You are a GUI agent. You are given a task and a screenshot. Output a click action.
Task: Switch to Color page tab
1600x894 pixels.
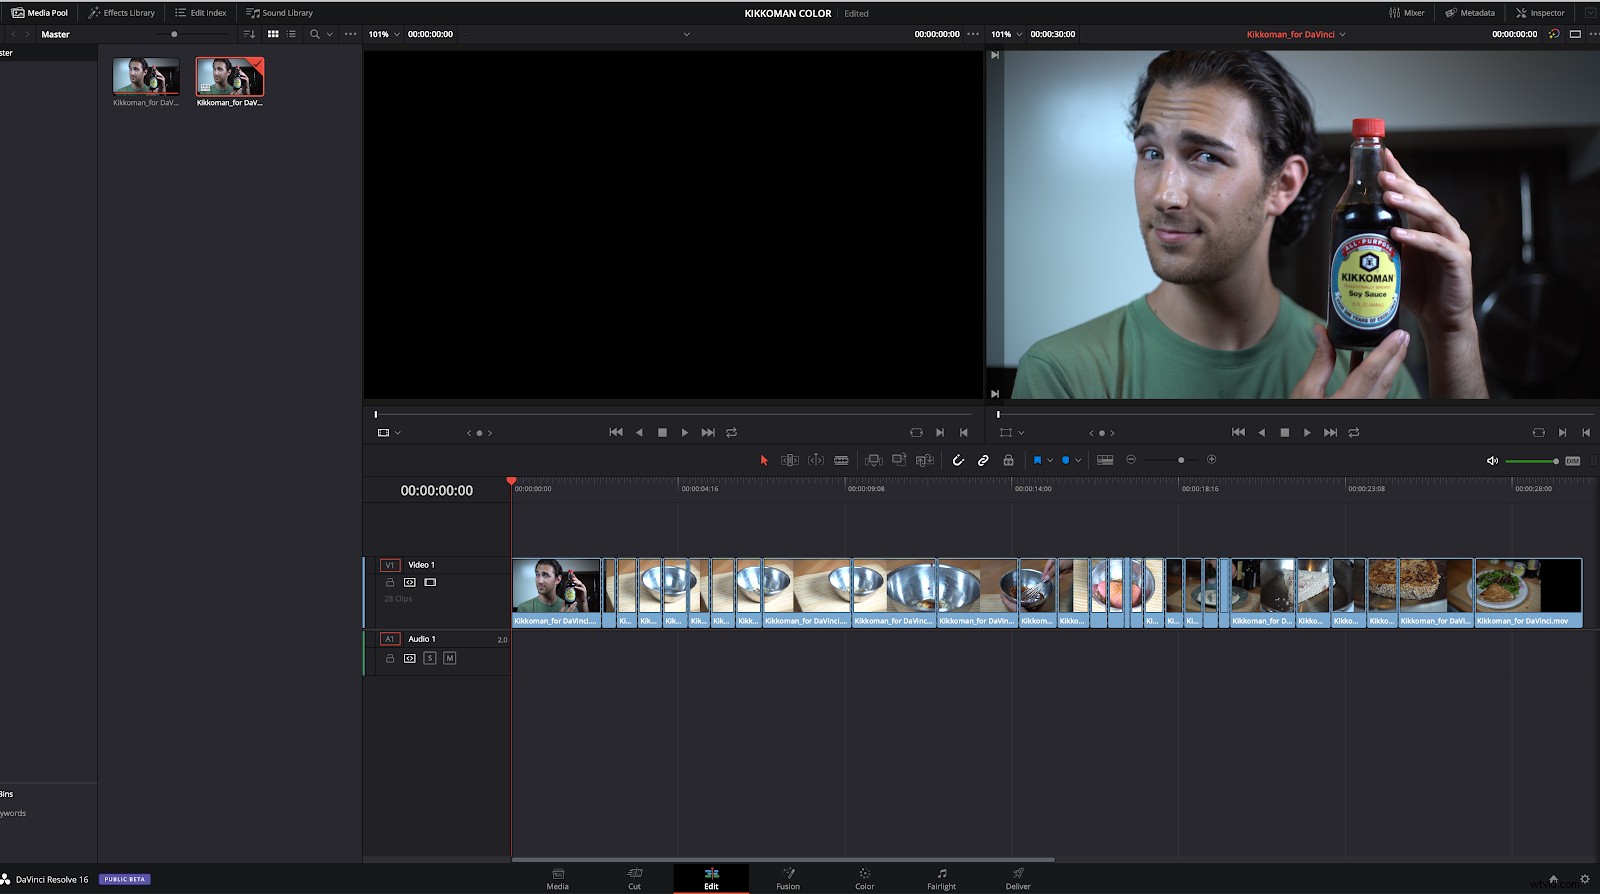(x=865, y=879)
